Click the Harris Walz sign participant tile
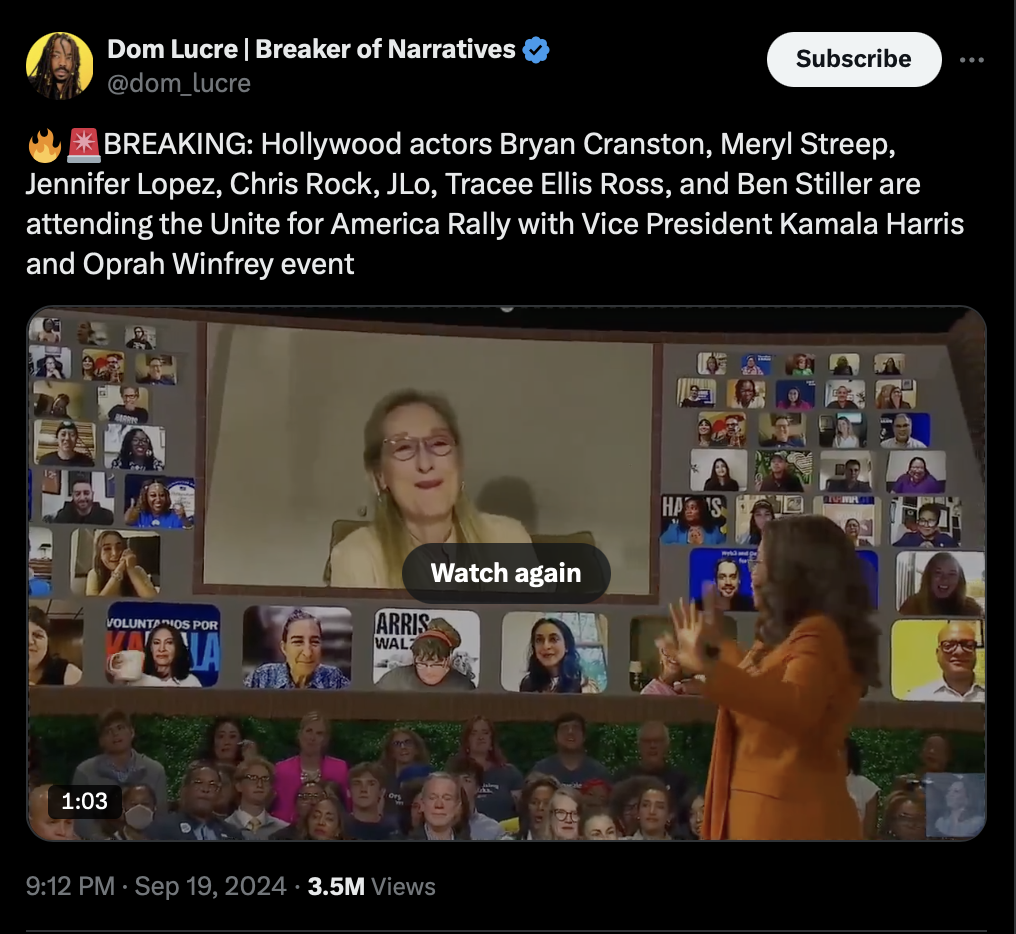The image size is (1016, 934). (426, 649)
